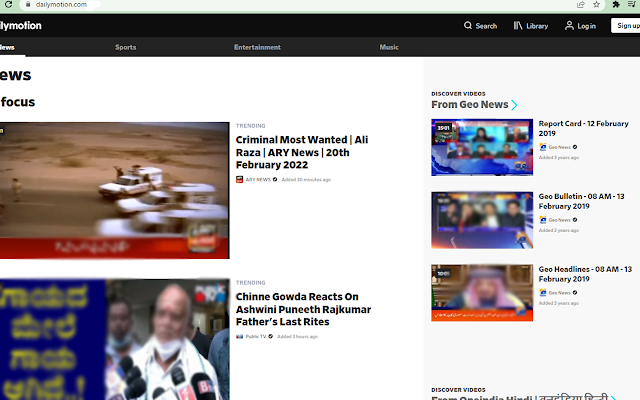Play the Geo Headlines 08 AM thumbnail
The width and height of the screenshot is (640, 400).
(482, 293)
